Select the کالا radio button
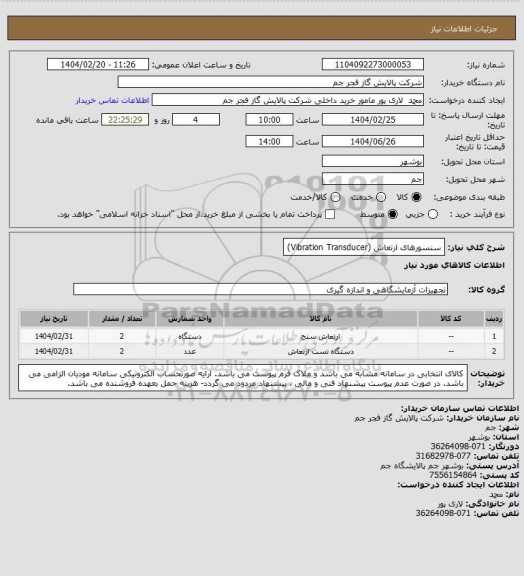Viewport: 524px width, 576px height. point(416,197)
